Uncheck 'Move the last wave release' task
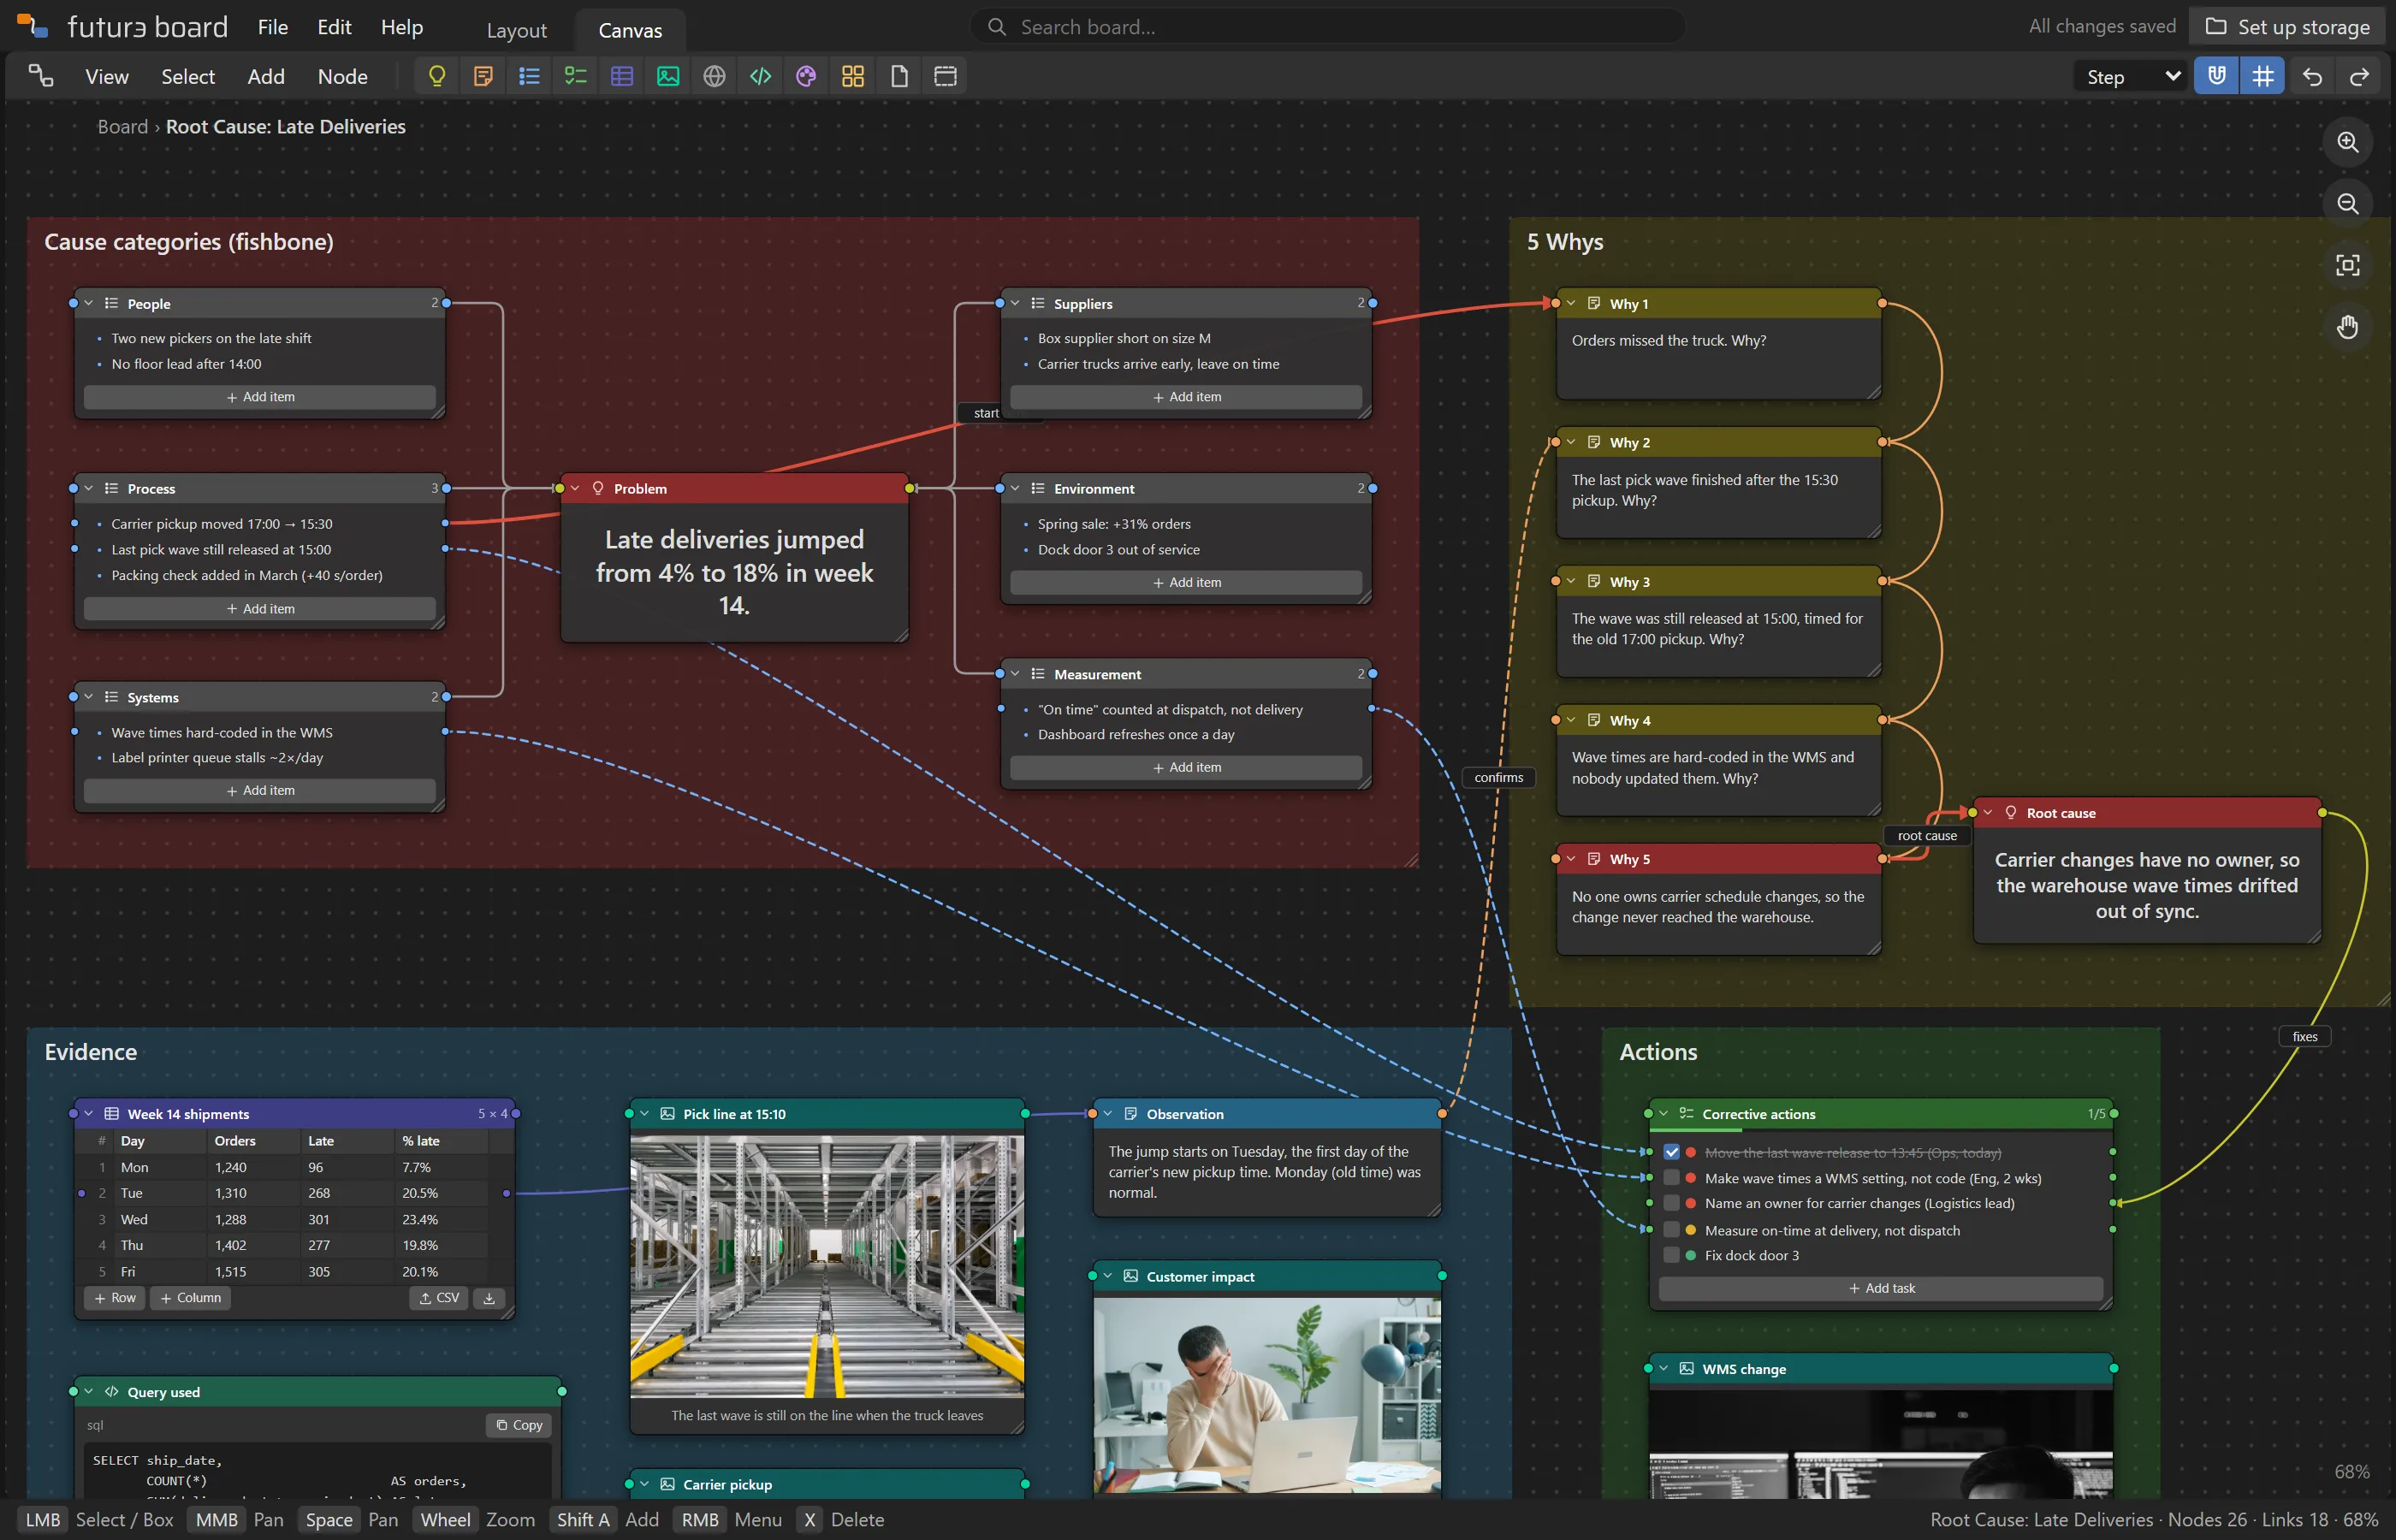 pyautogui.click(x=1671, y=1152)
